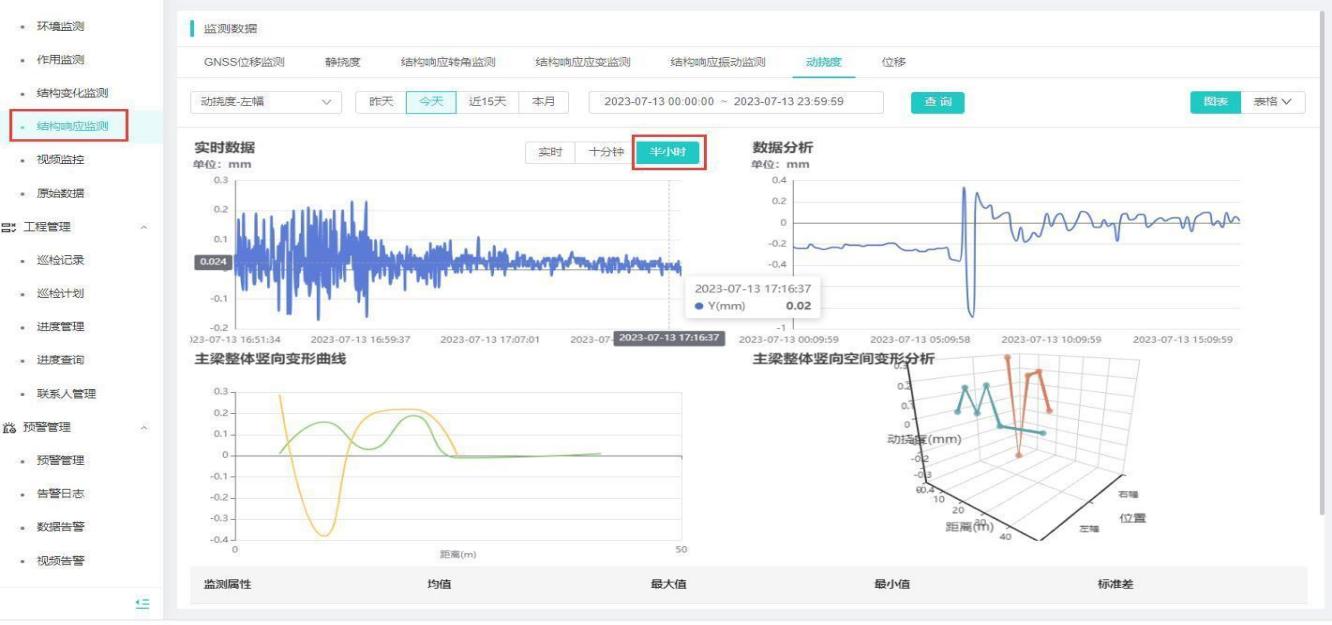Switch real-time chart to 实时 interval

point(551,153)
